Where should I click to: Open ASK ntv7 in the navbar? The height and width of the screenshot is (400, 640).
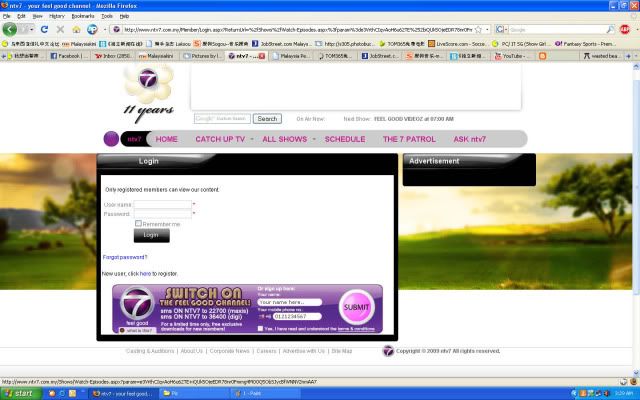click(469, 139)
